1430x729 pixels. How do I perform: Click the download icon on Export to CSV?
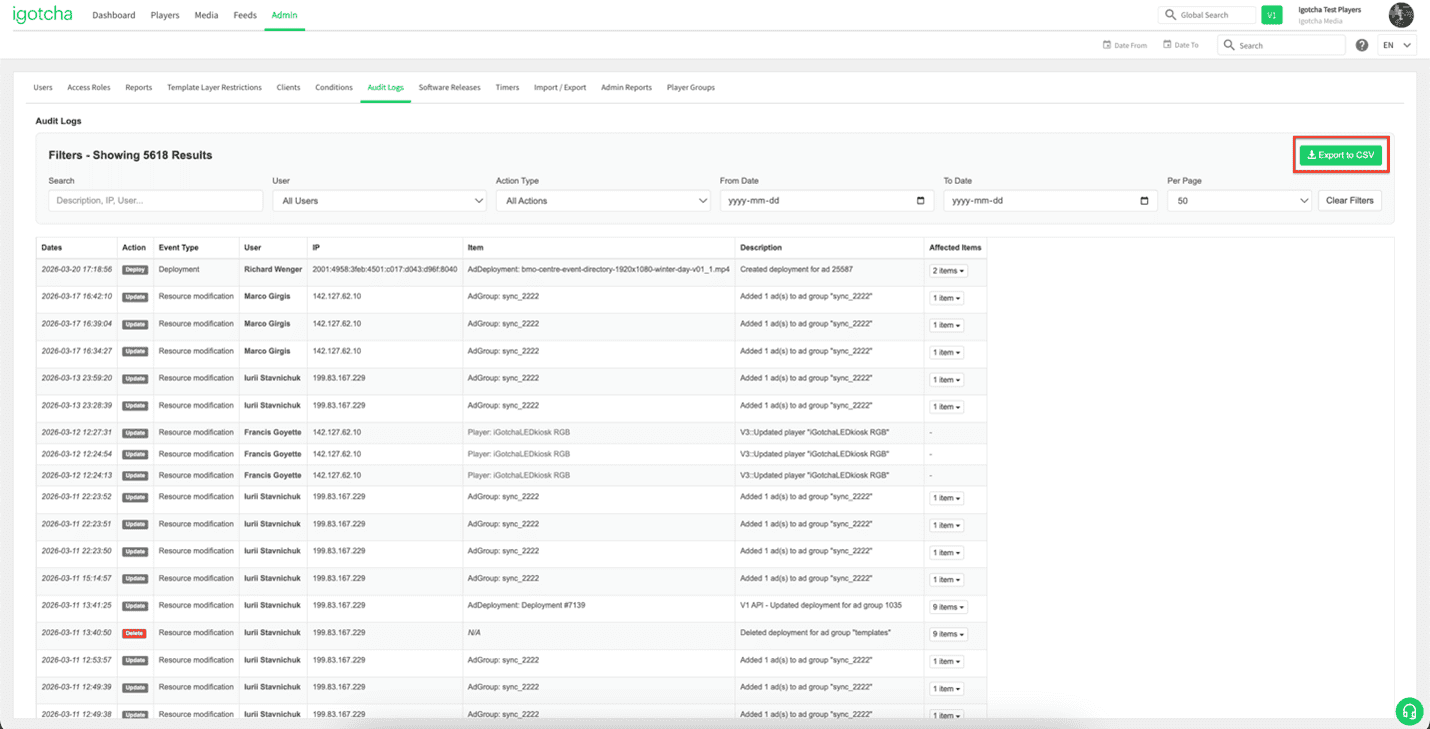click(1311, 154)
